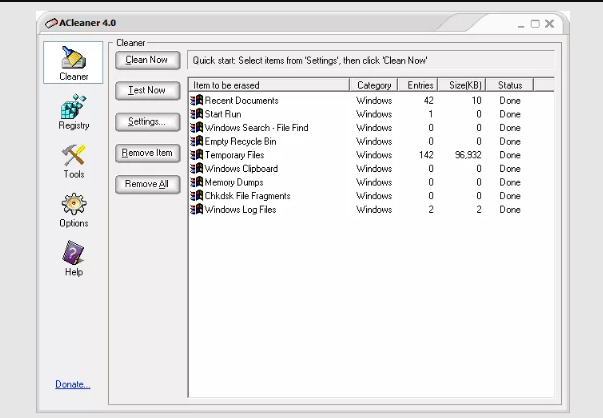
Task: Click the Remove All button
Action: 148,185
